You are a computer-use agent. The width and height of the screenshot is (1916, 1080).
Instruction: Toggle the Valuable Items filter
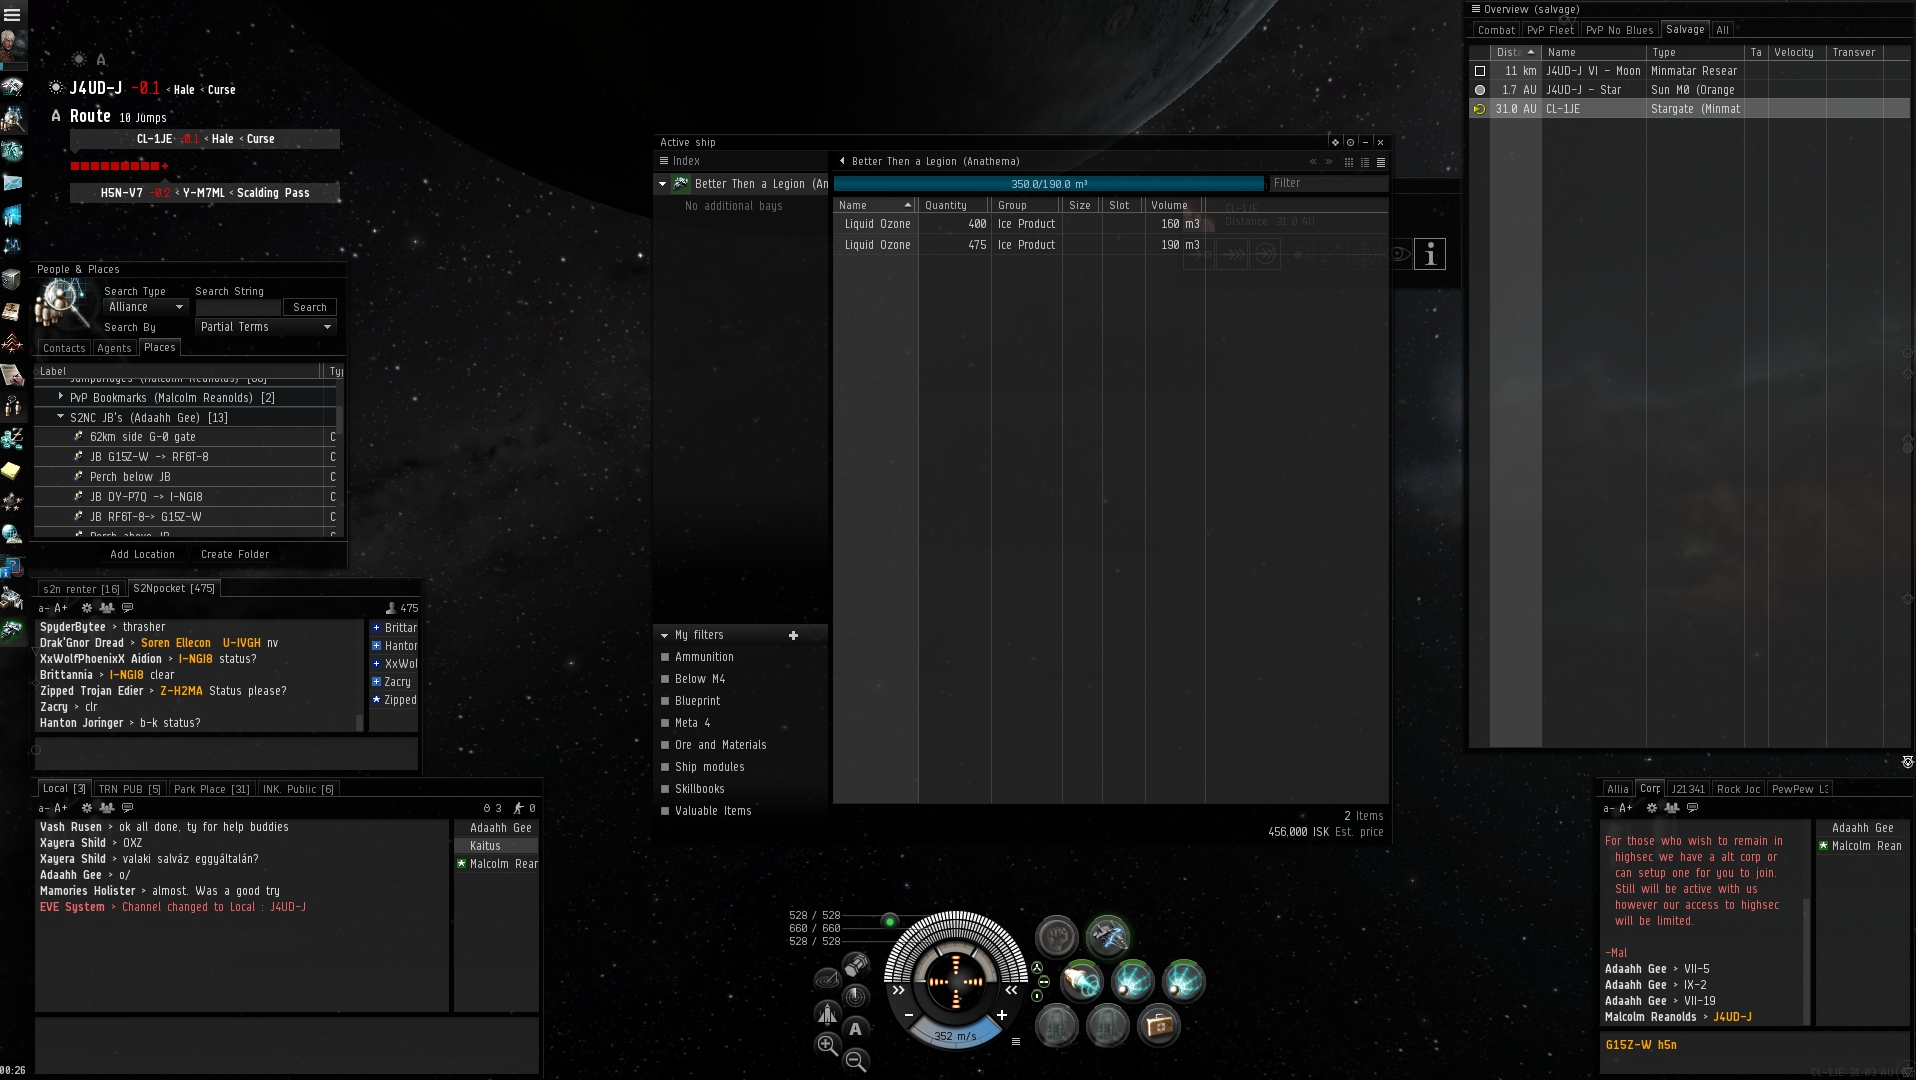click(664, 811)
